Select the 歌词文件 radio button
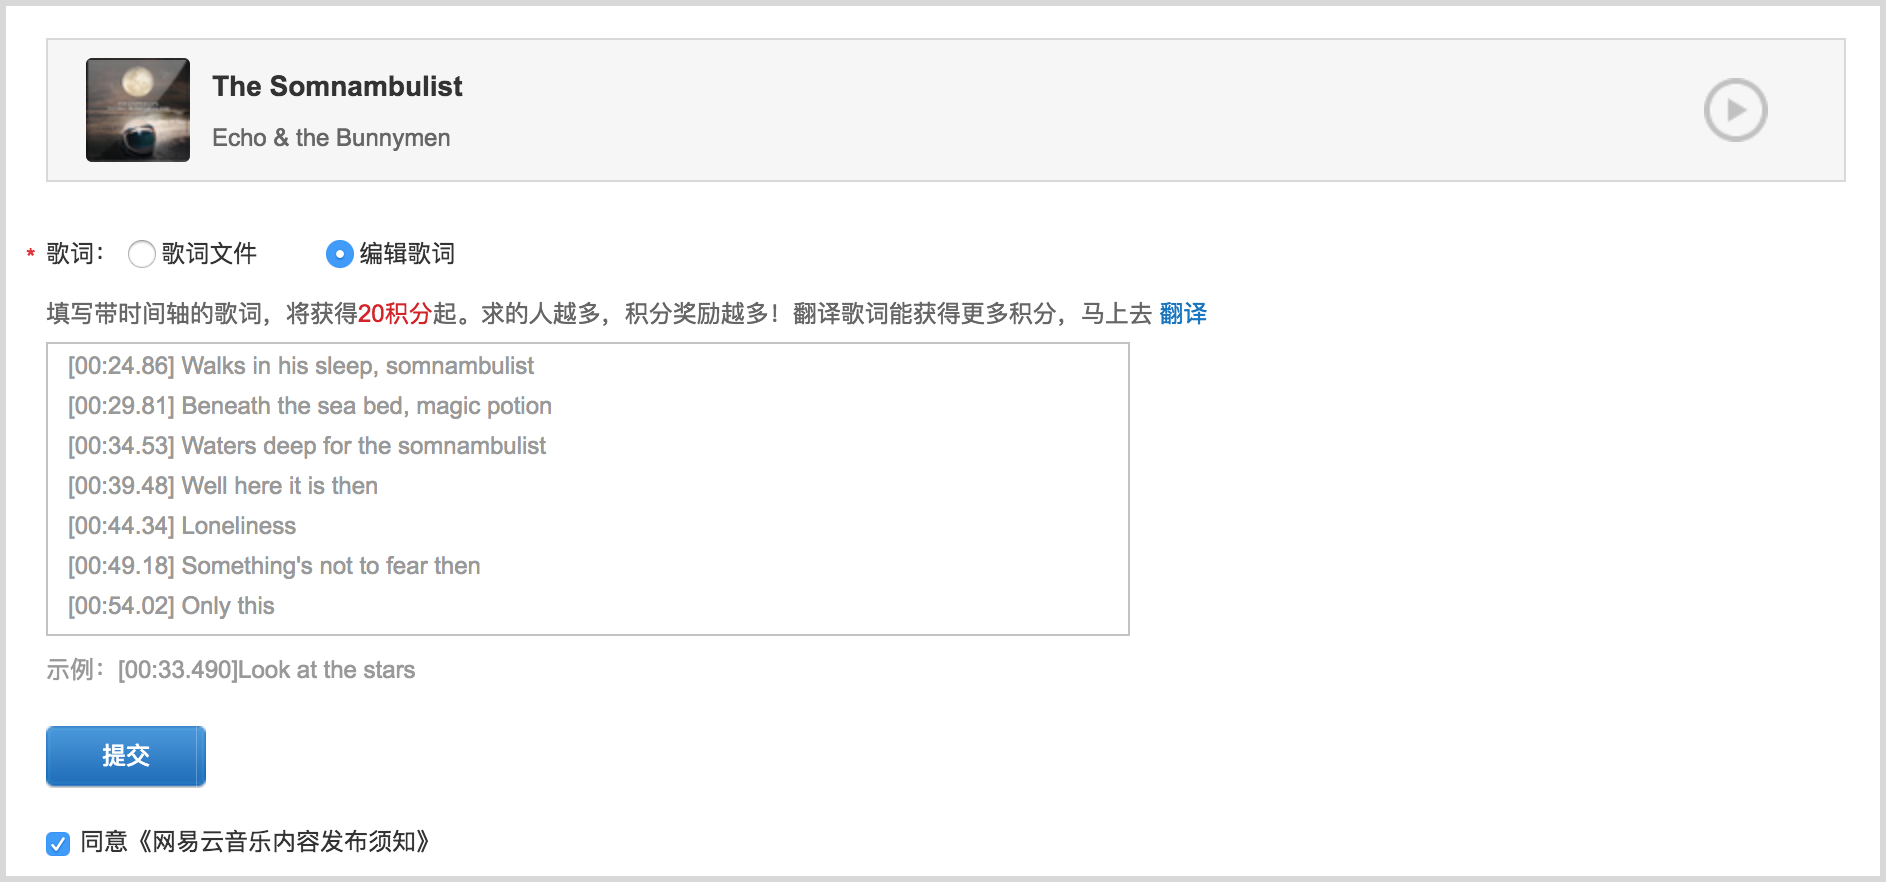This screenshot has width=1886, height=882. click(142, 254)
